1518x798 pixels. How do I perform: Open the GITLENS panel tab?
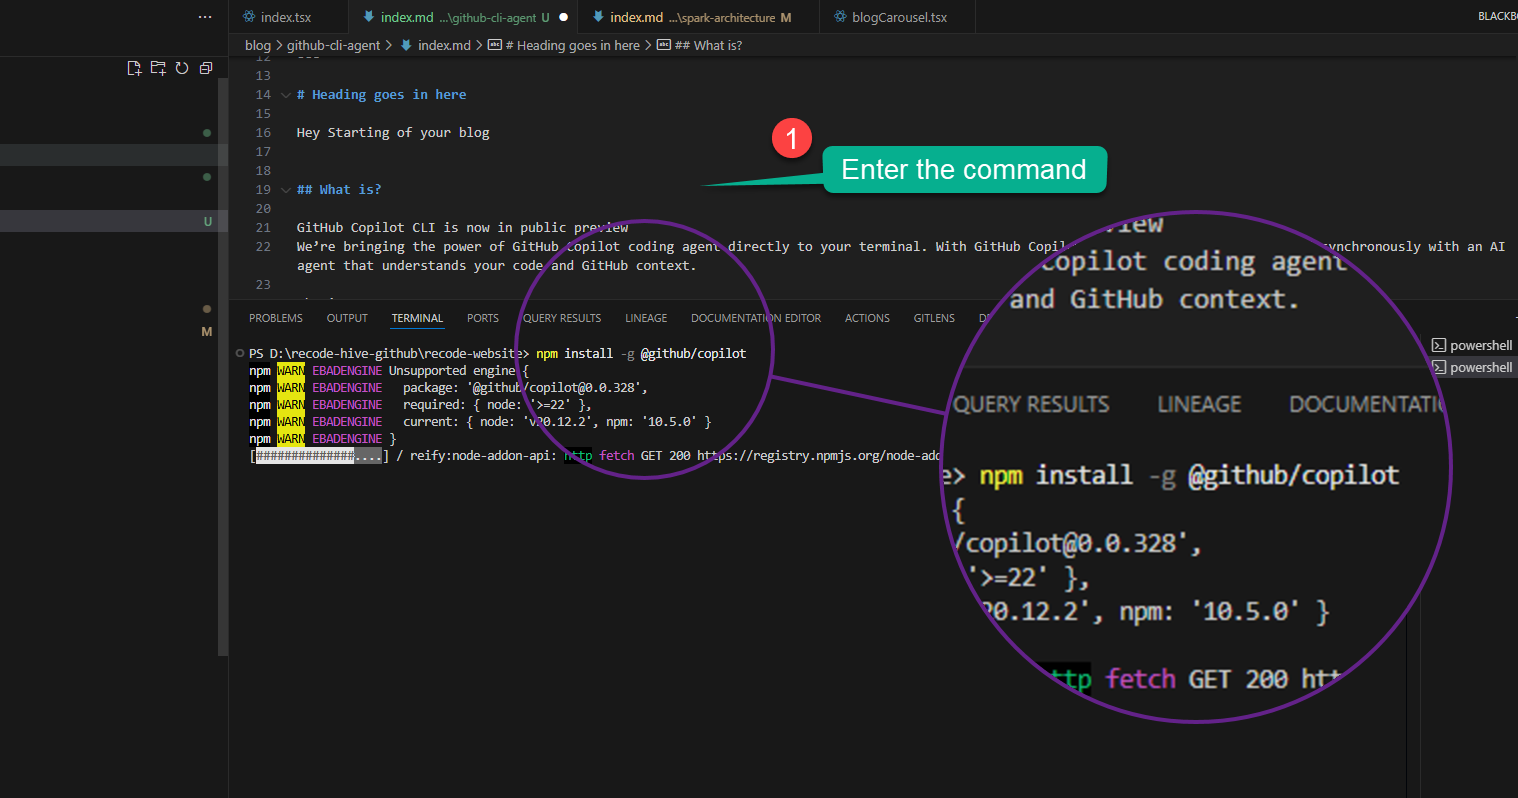[x=933, y=317]
